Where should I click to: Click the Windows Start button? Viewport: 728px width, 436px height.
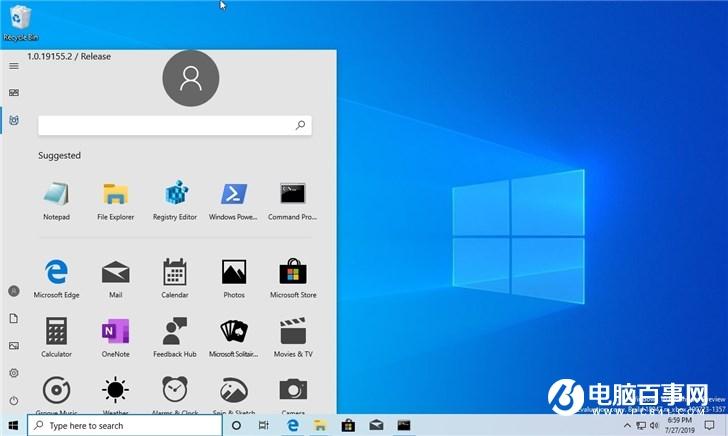pos(13,425)
